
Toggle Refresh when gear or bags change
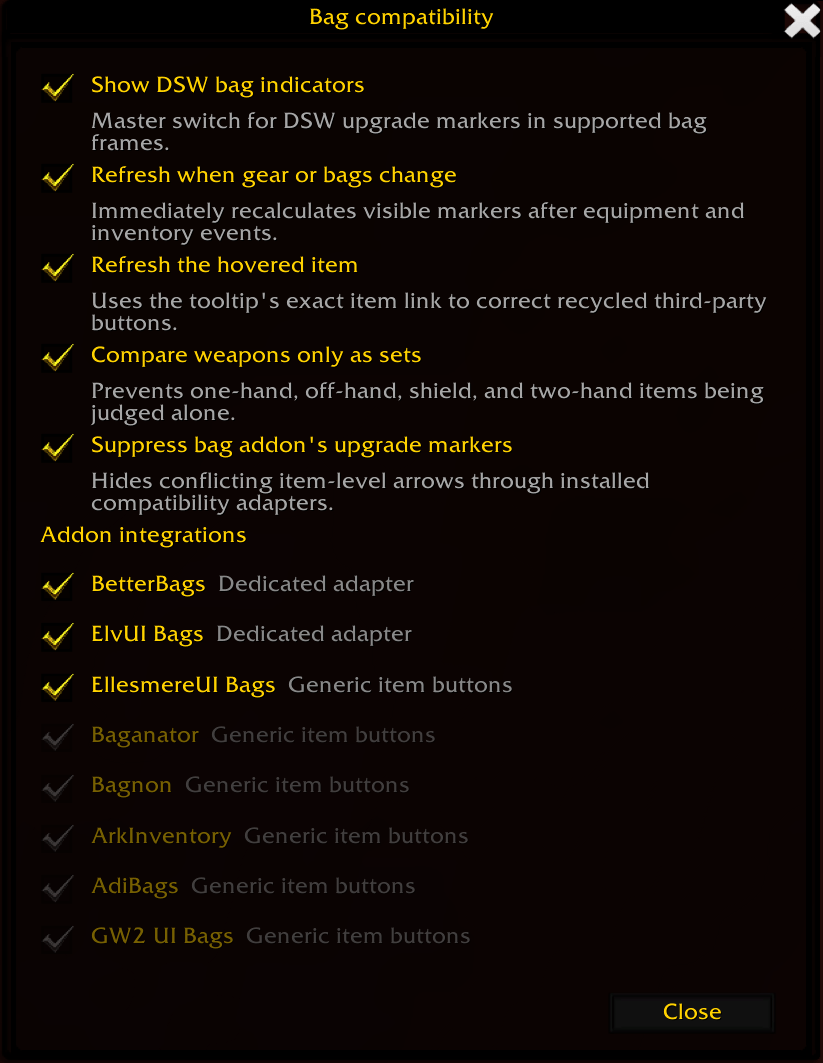[58, 177]
